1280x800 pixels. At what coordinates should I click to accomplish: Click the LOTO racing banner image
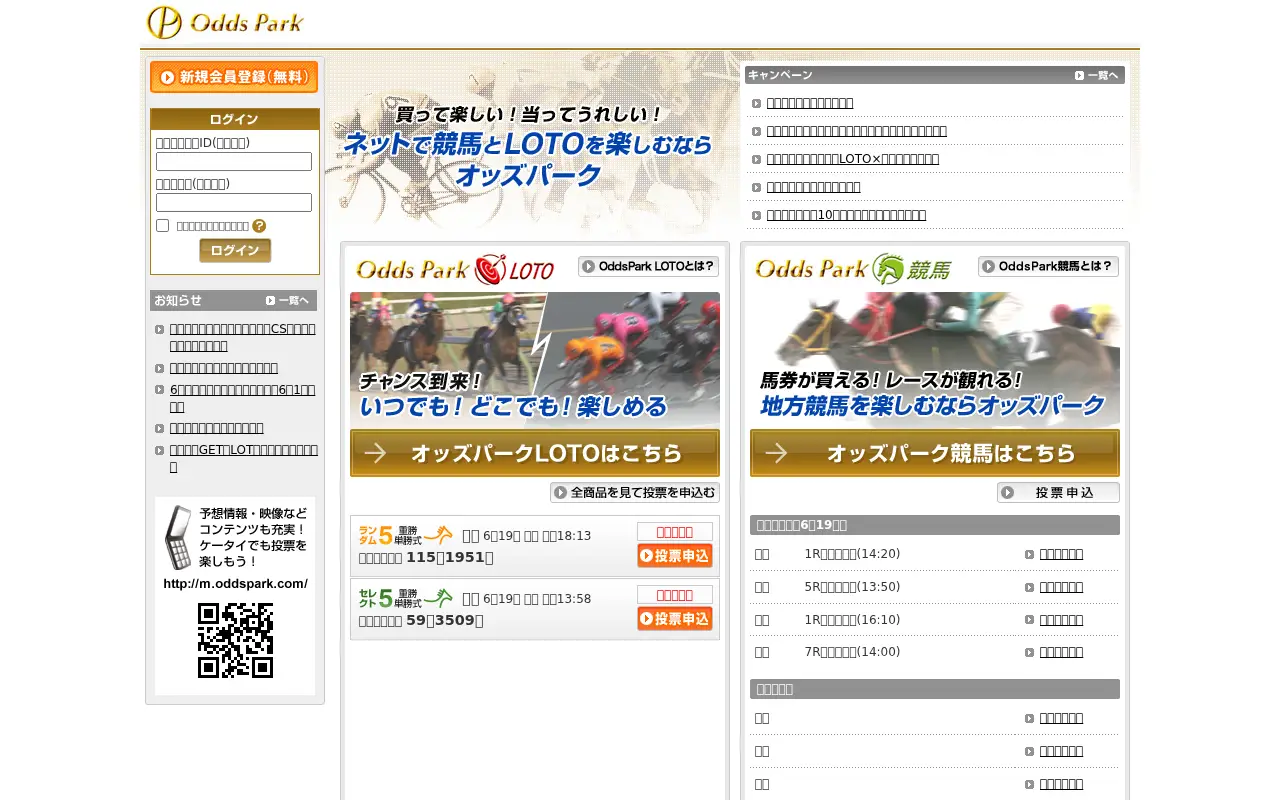(535, 359)
